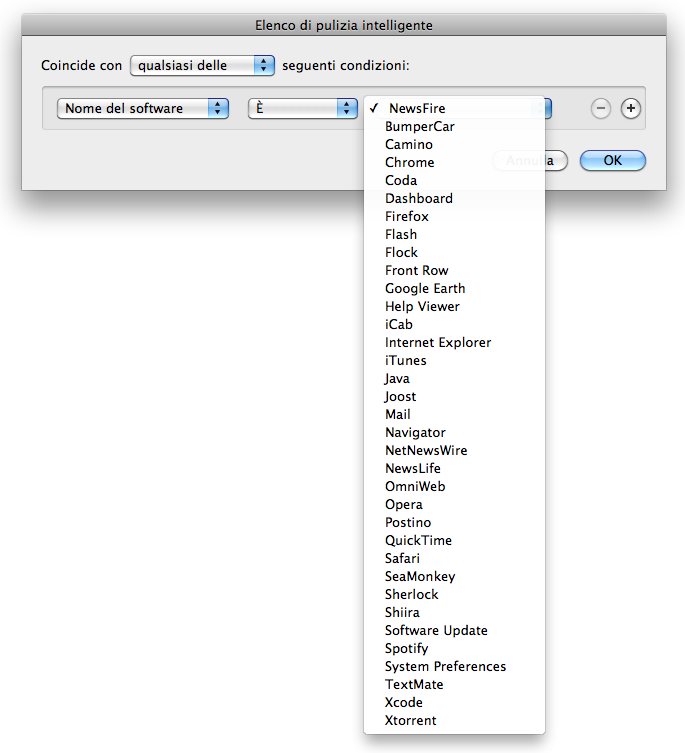This screenshot has width=685, height=753.
Task: Select Coda in the software menu
Action: (x=454, y=181)
